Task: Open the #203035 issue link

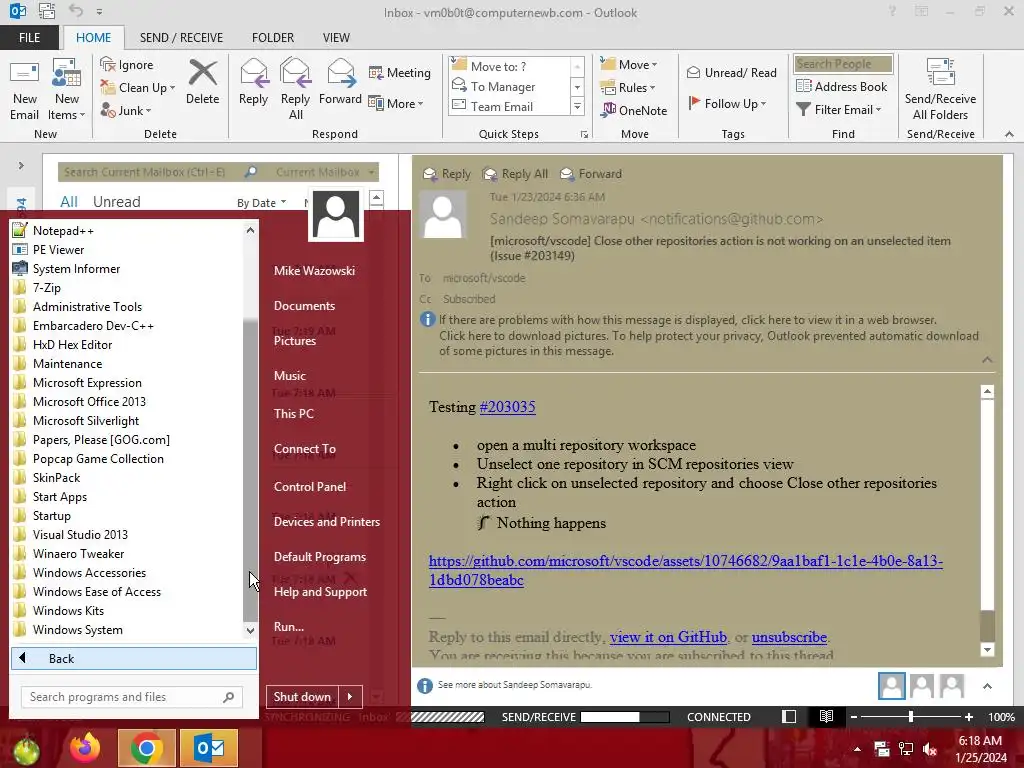Action: pos(507,407)
